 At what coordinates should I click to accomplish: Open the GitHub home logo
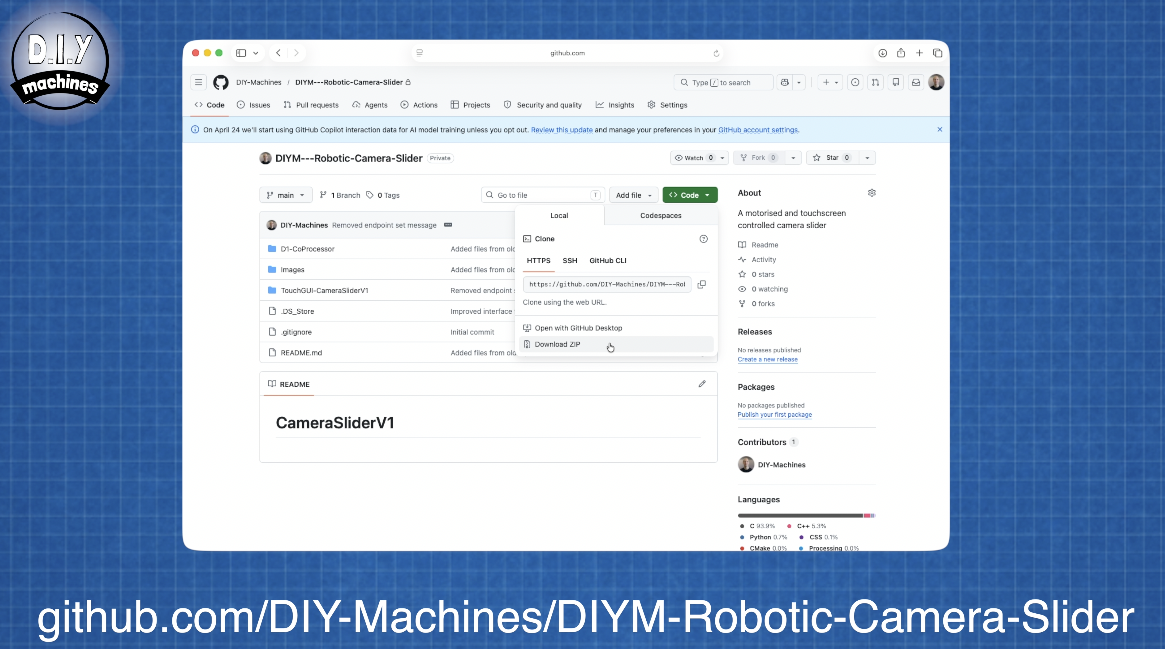point(221,82)
